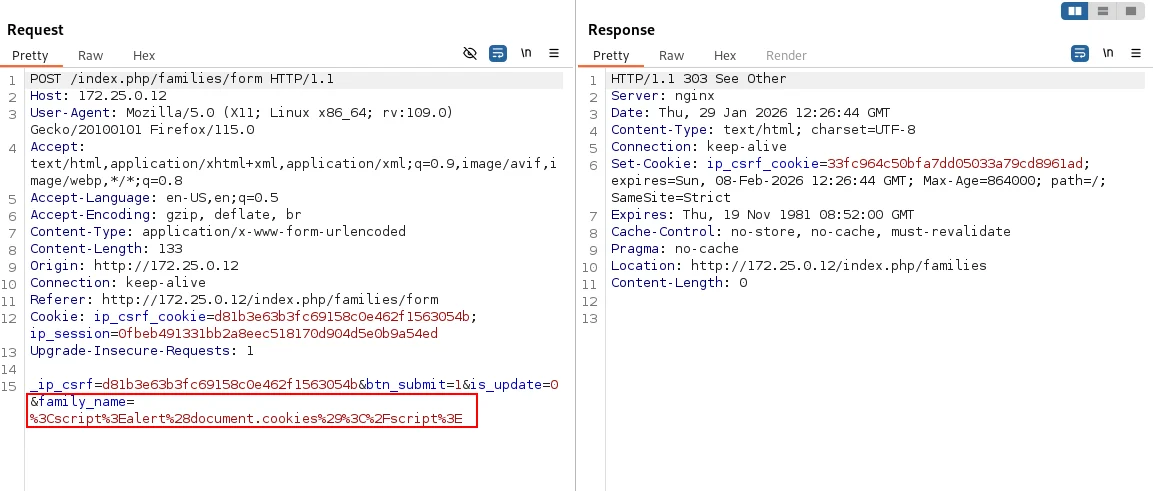Click the HTTP/1.1 303 See Other status line
Viewport: 1153px width, 491px height.
pyautogui.click(x=699, y=79)
